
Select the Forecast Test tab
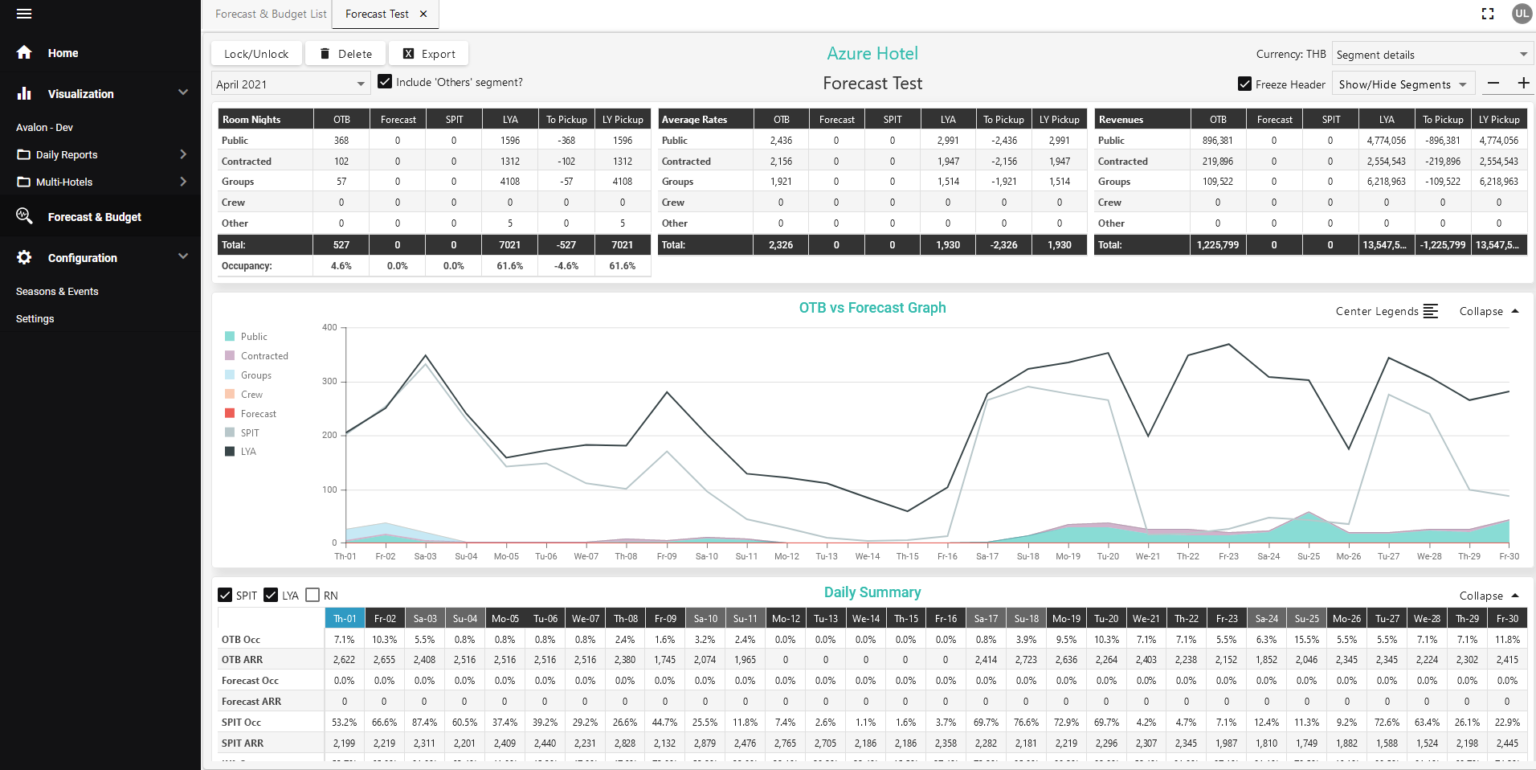pyautogui.click(x=378, y=15)
